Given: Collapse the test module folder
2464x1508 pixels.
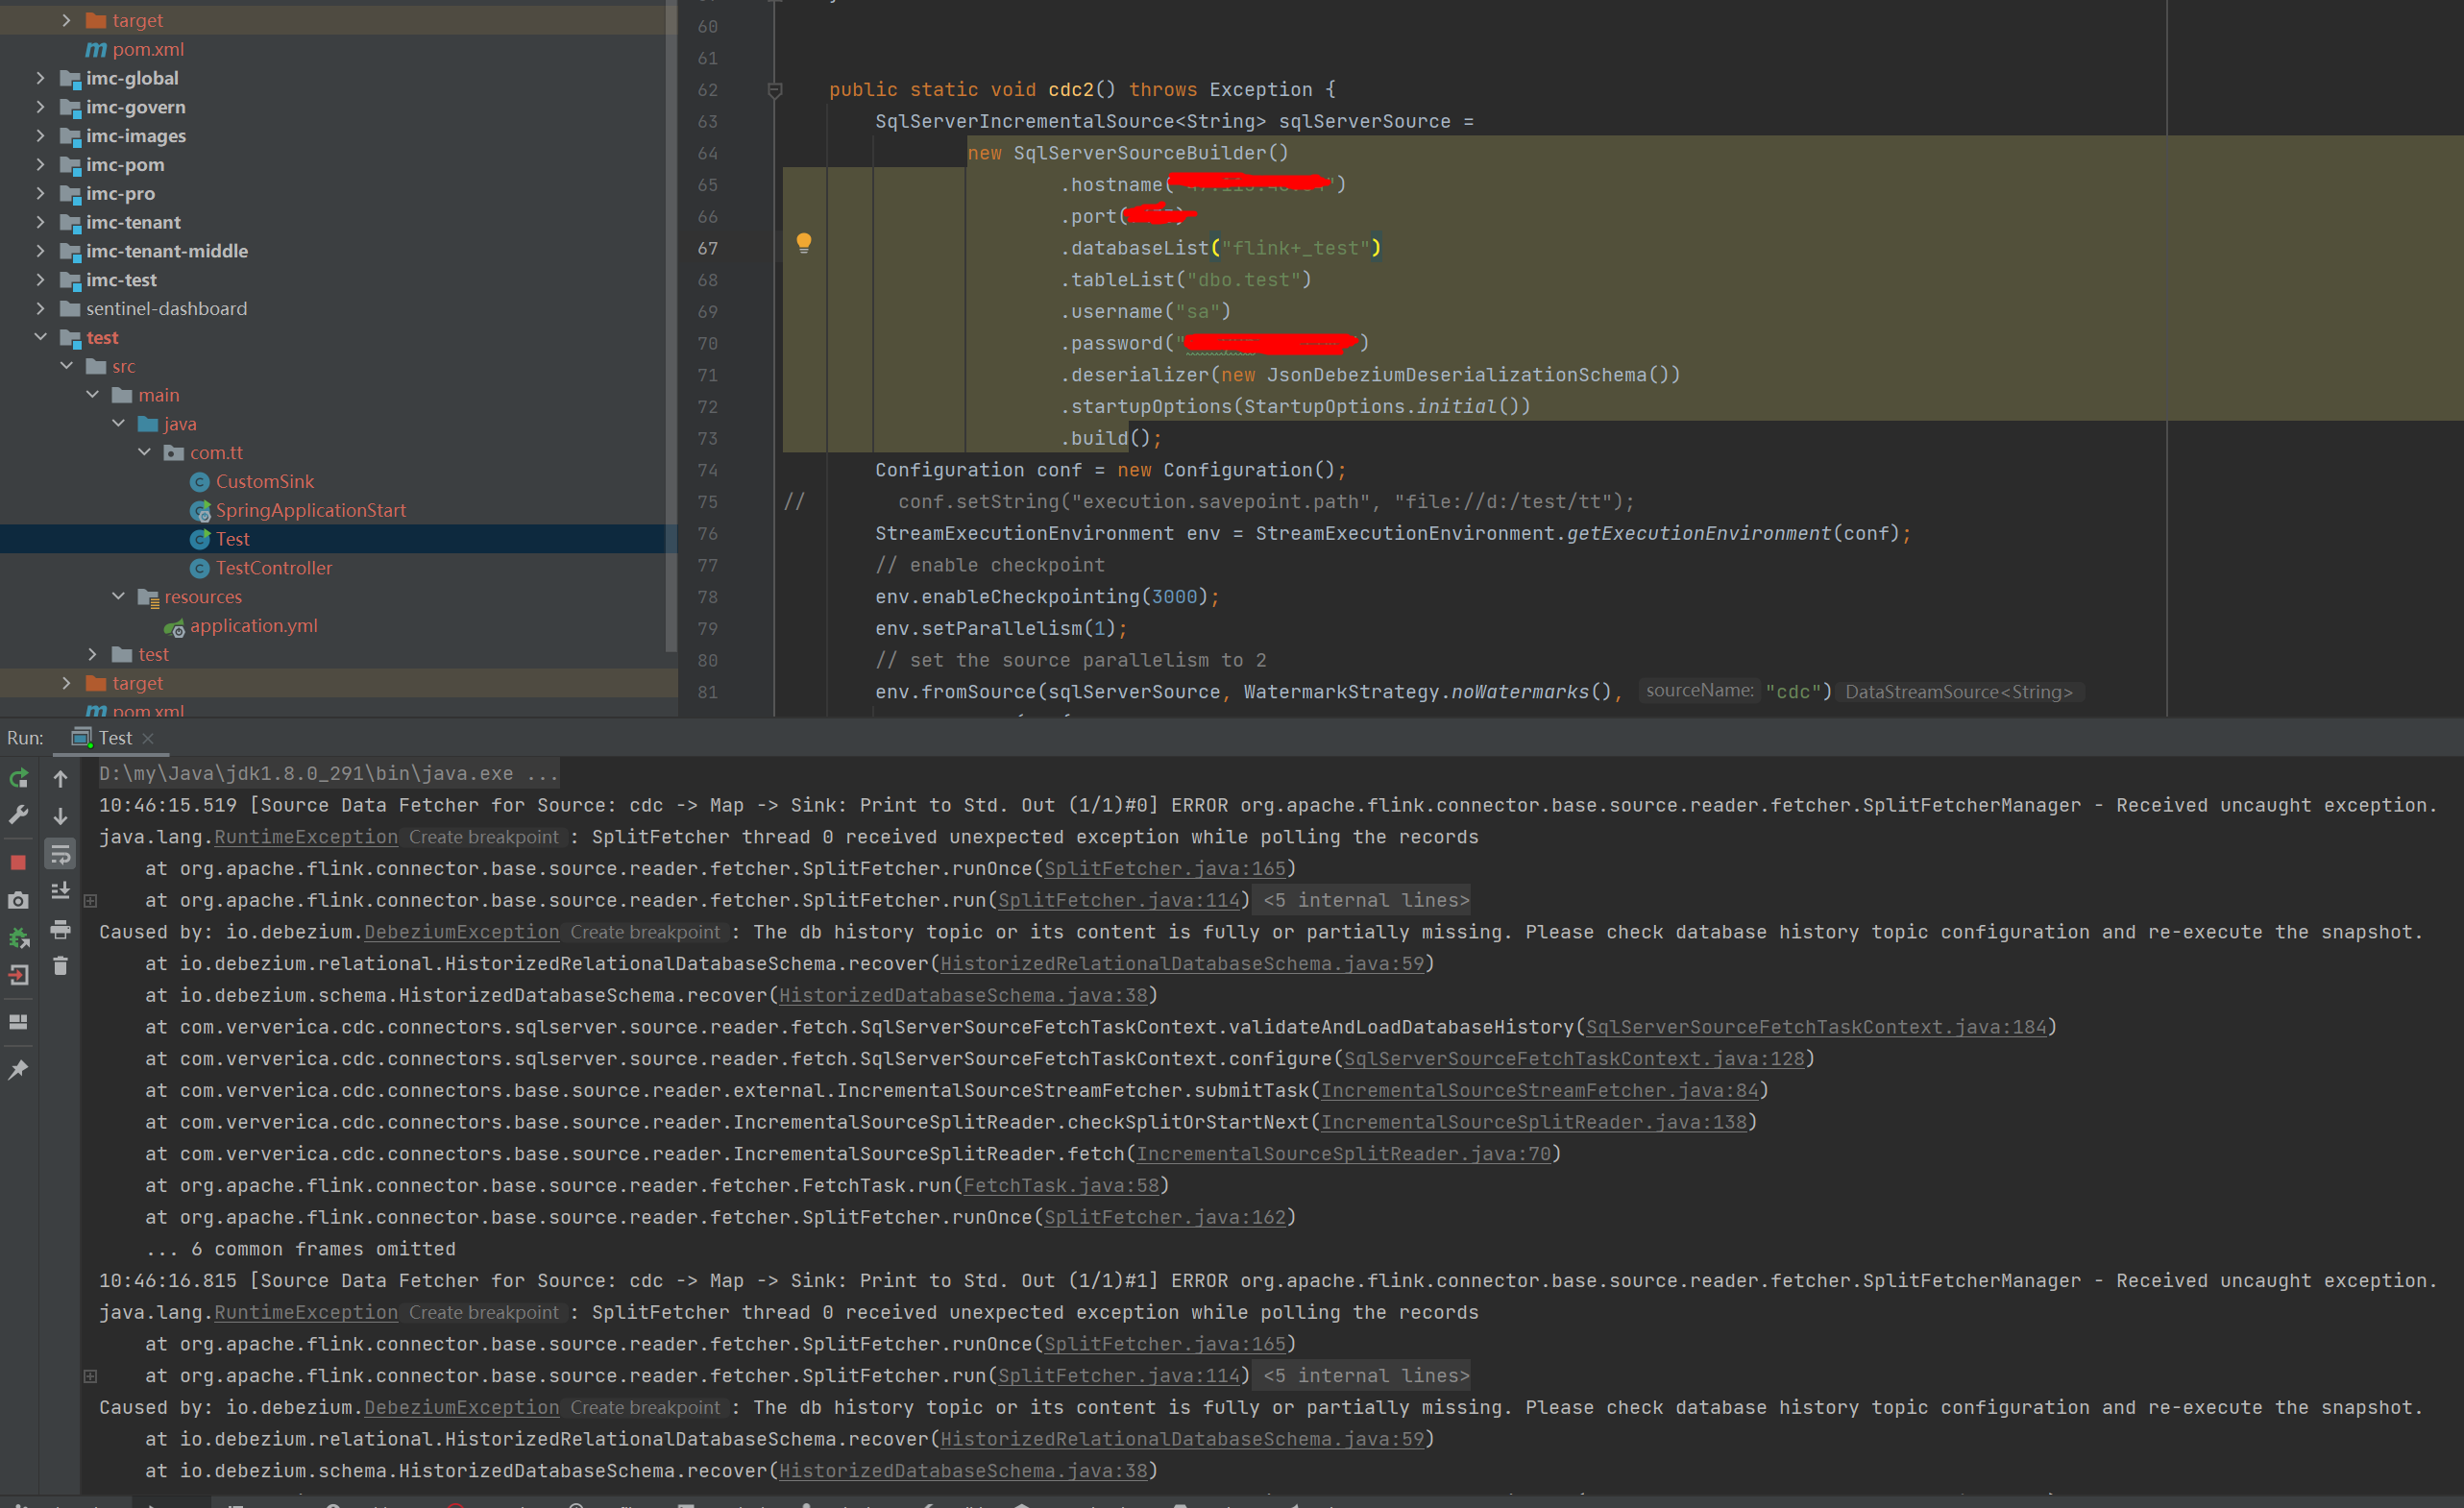Looking at the screenshot, I should (41, 337).
